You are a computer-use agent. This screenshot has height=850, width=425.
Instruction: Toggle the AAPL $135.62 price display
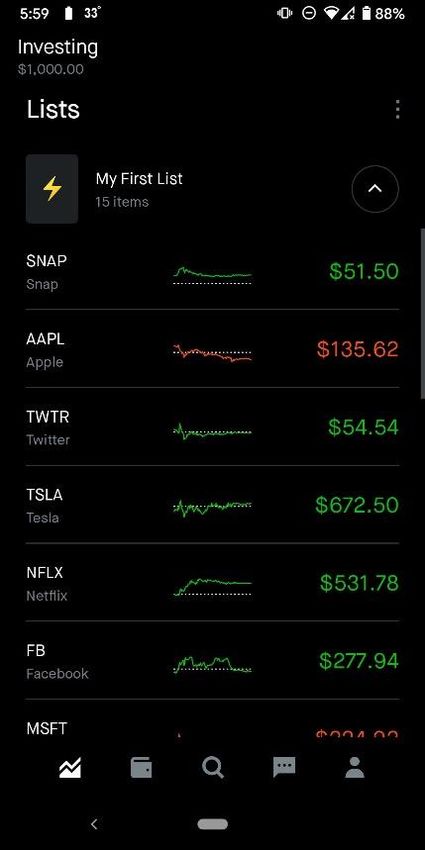coord(358,349)
